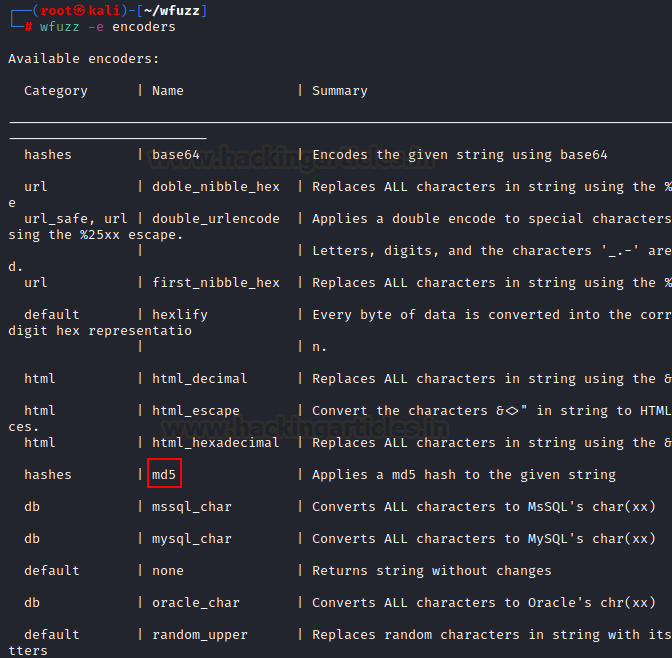Select the none encoder entry
Viewport: 672px width, 658px height.
tap(168, 571)
